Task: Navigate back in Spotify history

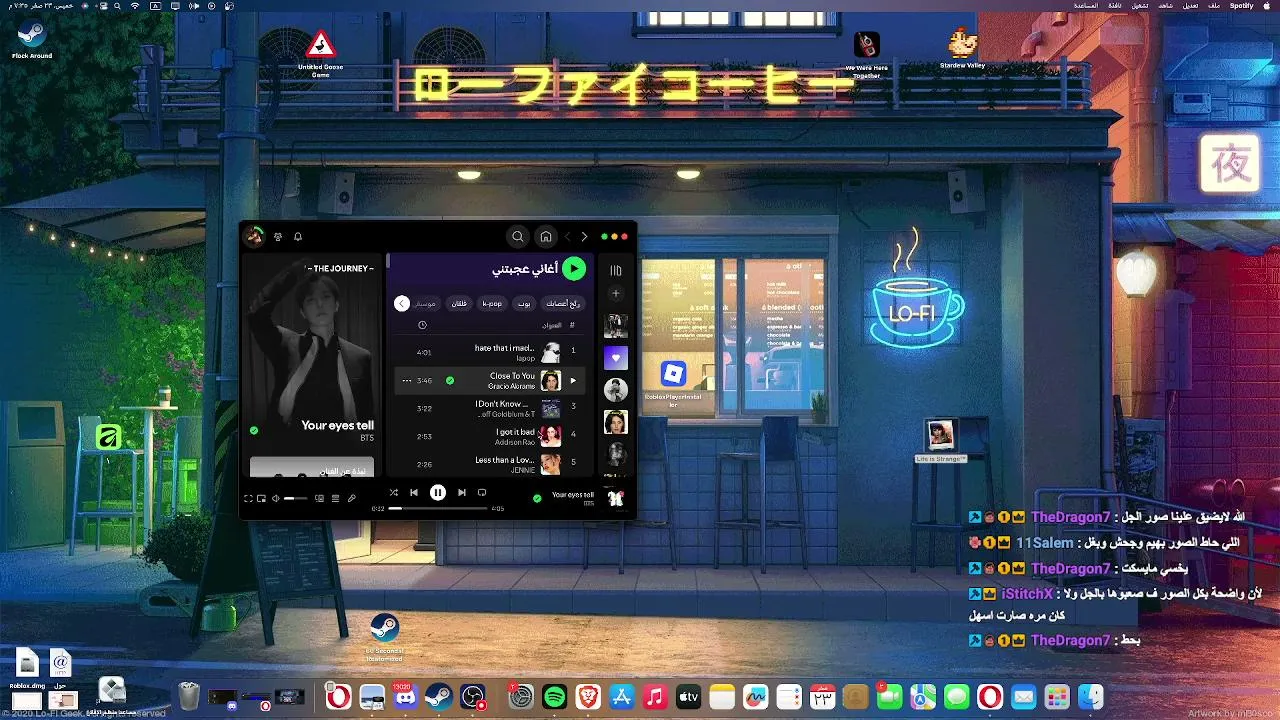Action: click(584, 237)
